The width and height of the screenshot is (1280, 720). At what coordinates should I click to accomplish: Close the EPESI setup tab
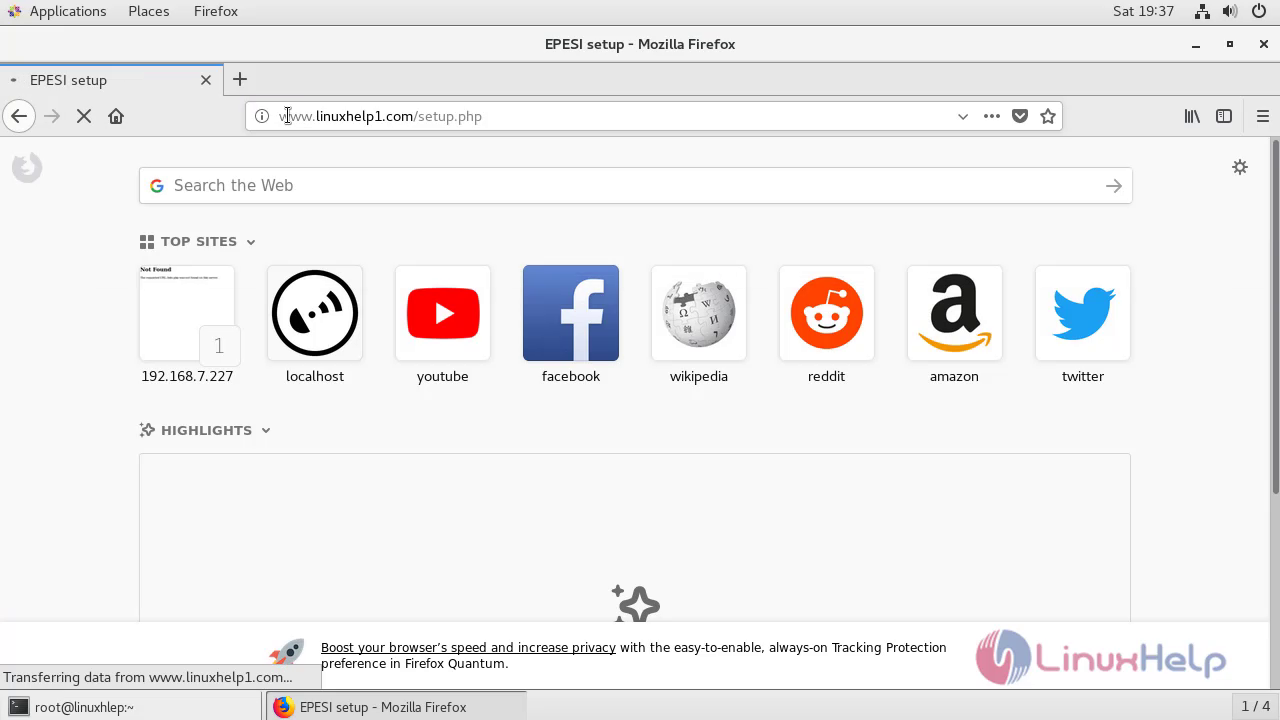(x=206, y=80)
